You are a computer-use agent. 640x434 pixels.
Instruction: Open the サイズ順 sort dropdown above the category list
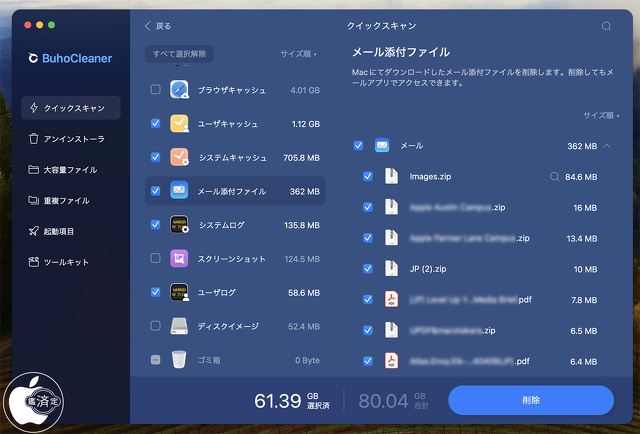click(x=298, y=54)
